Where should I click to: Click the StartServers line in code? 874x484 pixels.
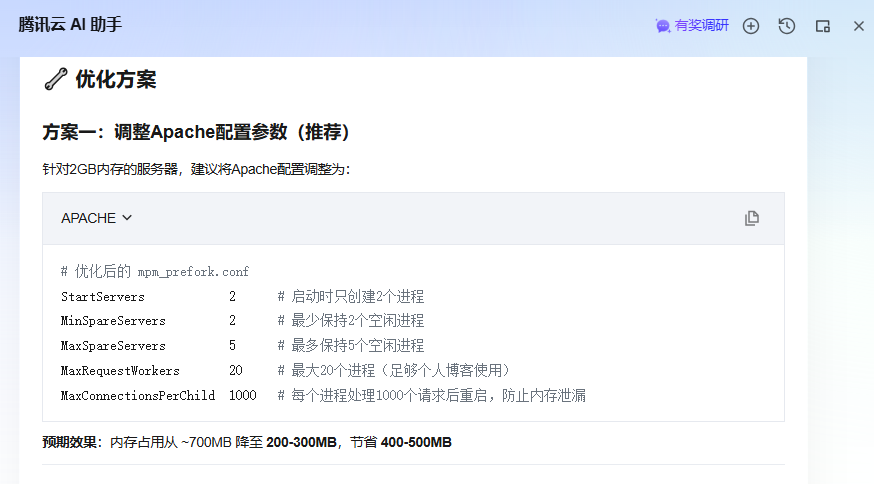(x=103, y=297)
